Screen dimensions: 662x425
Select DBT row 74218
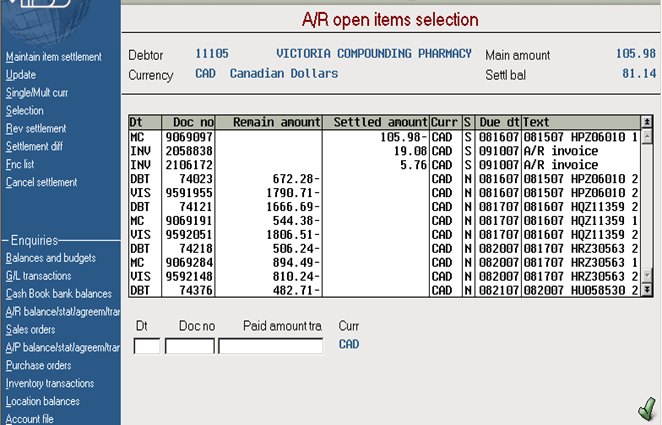(x=385, y=249)
